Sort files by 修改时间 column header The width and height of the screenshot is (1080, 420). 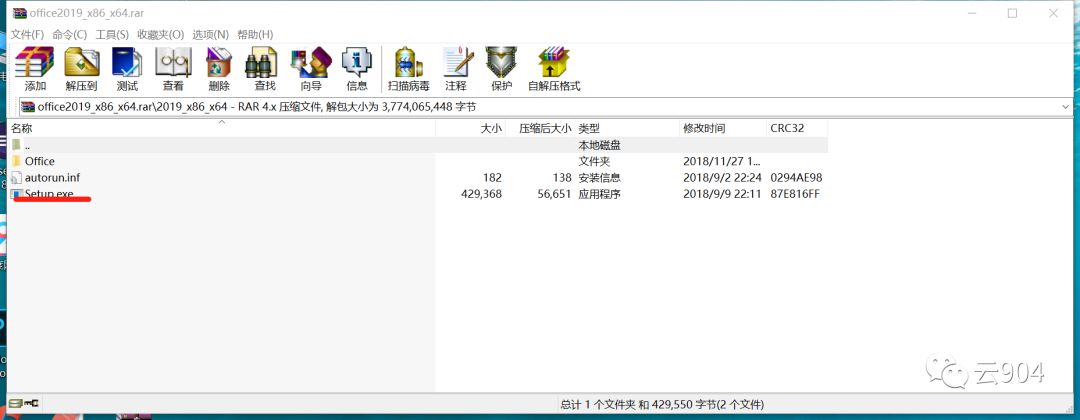704,128
